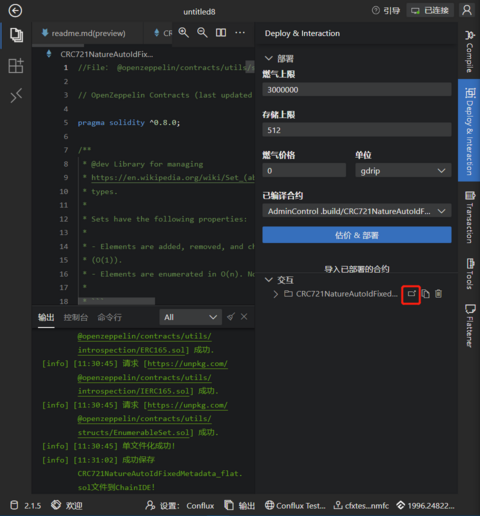The height and width of the screenshot is (516, 480).
Task: Click the 存储上限 storage limit field
Action: (357, 130)
